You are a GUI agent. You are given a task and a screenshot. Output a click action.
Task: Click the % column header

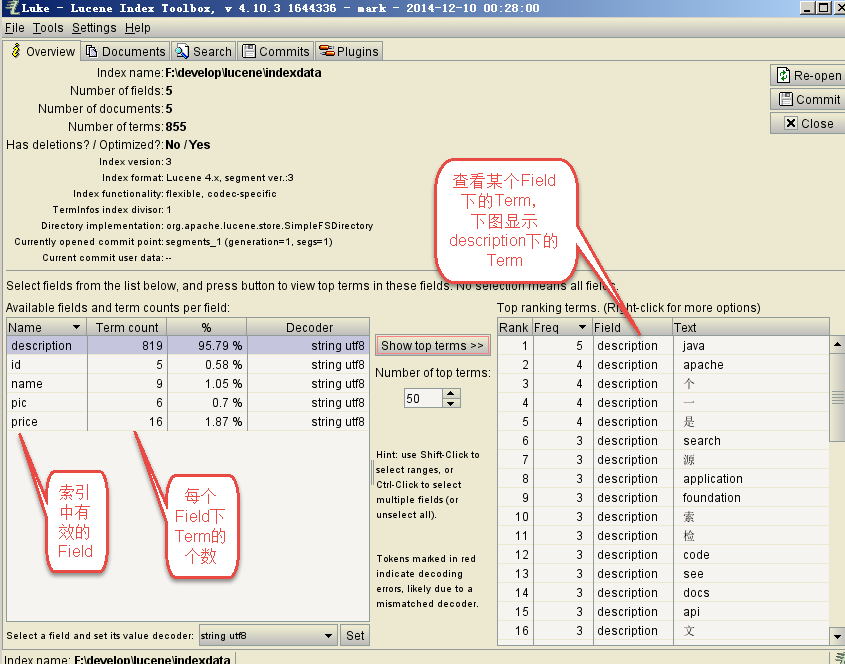[206, 327]
